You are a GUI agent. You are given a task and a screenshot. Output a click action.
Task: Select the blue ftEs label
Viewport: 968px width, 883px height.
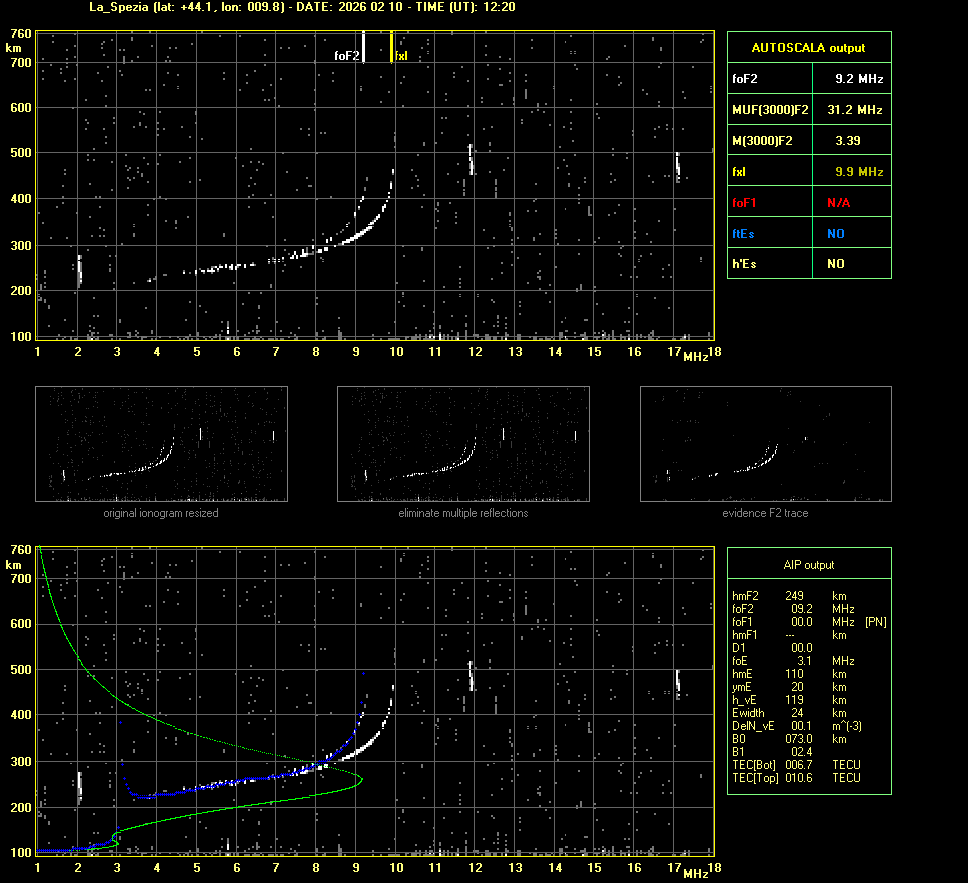point(744,234)
